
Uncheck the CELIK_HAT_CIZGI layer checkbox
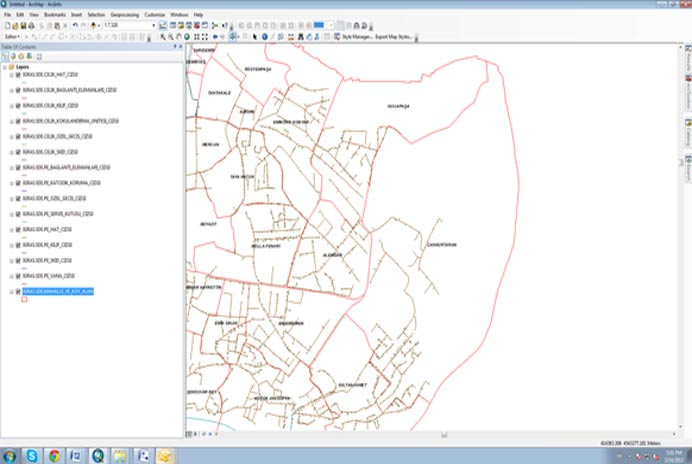(x=18, y=75)
